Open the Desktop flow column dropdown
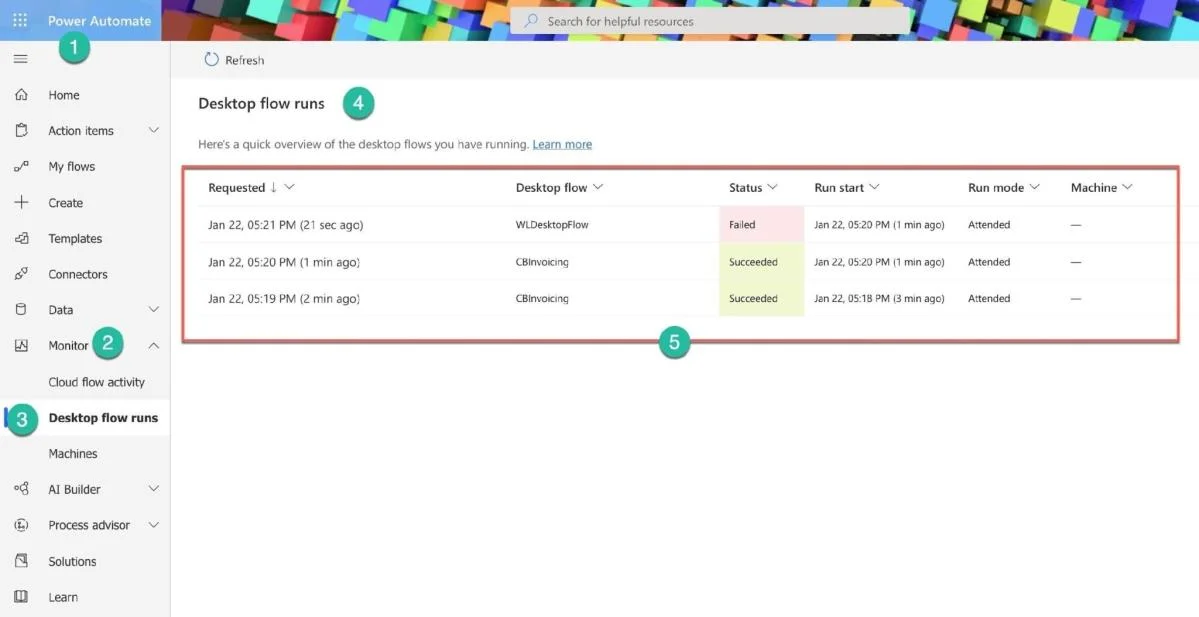The width and height of the screenshot is (1199, 617). (x=598, y=187)
